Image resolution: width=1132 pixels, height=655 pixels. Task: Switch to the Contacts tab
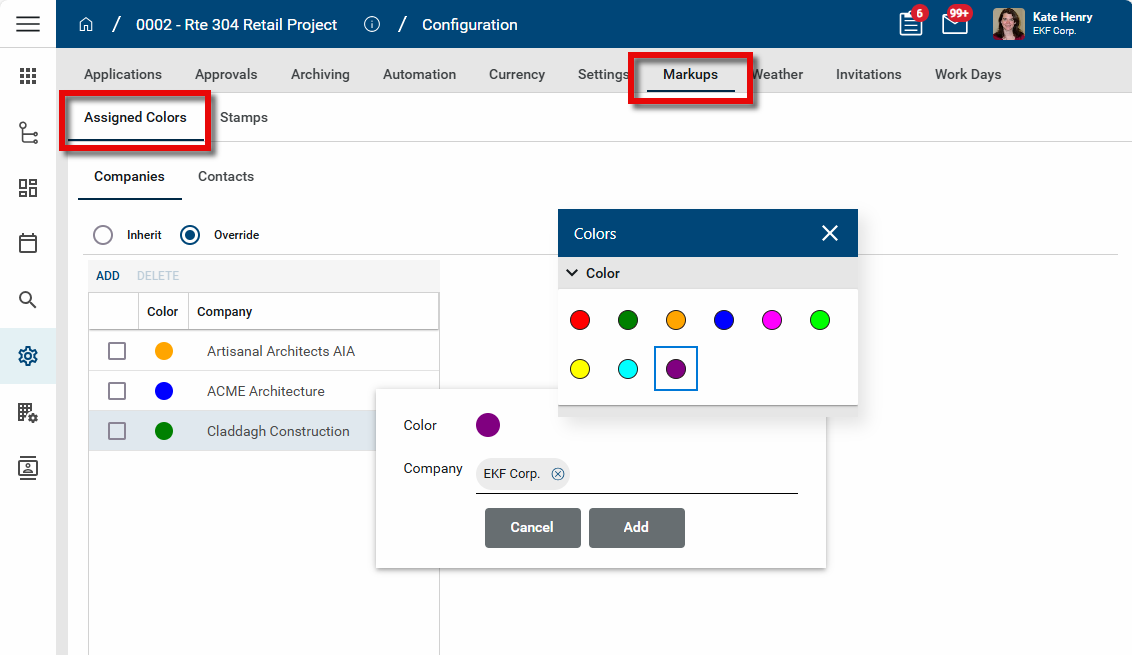coord(226,177)
